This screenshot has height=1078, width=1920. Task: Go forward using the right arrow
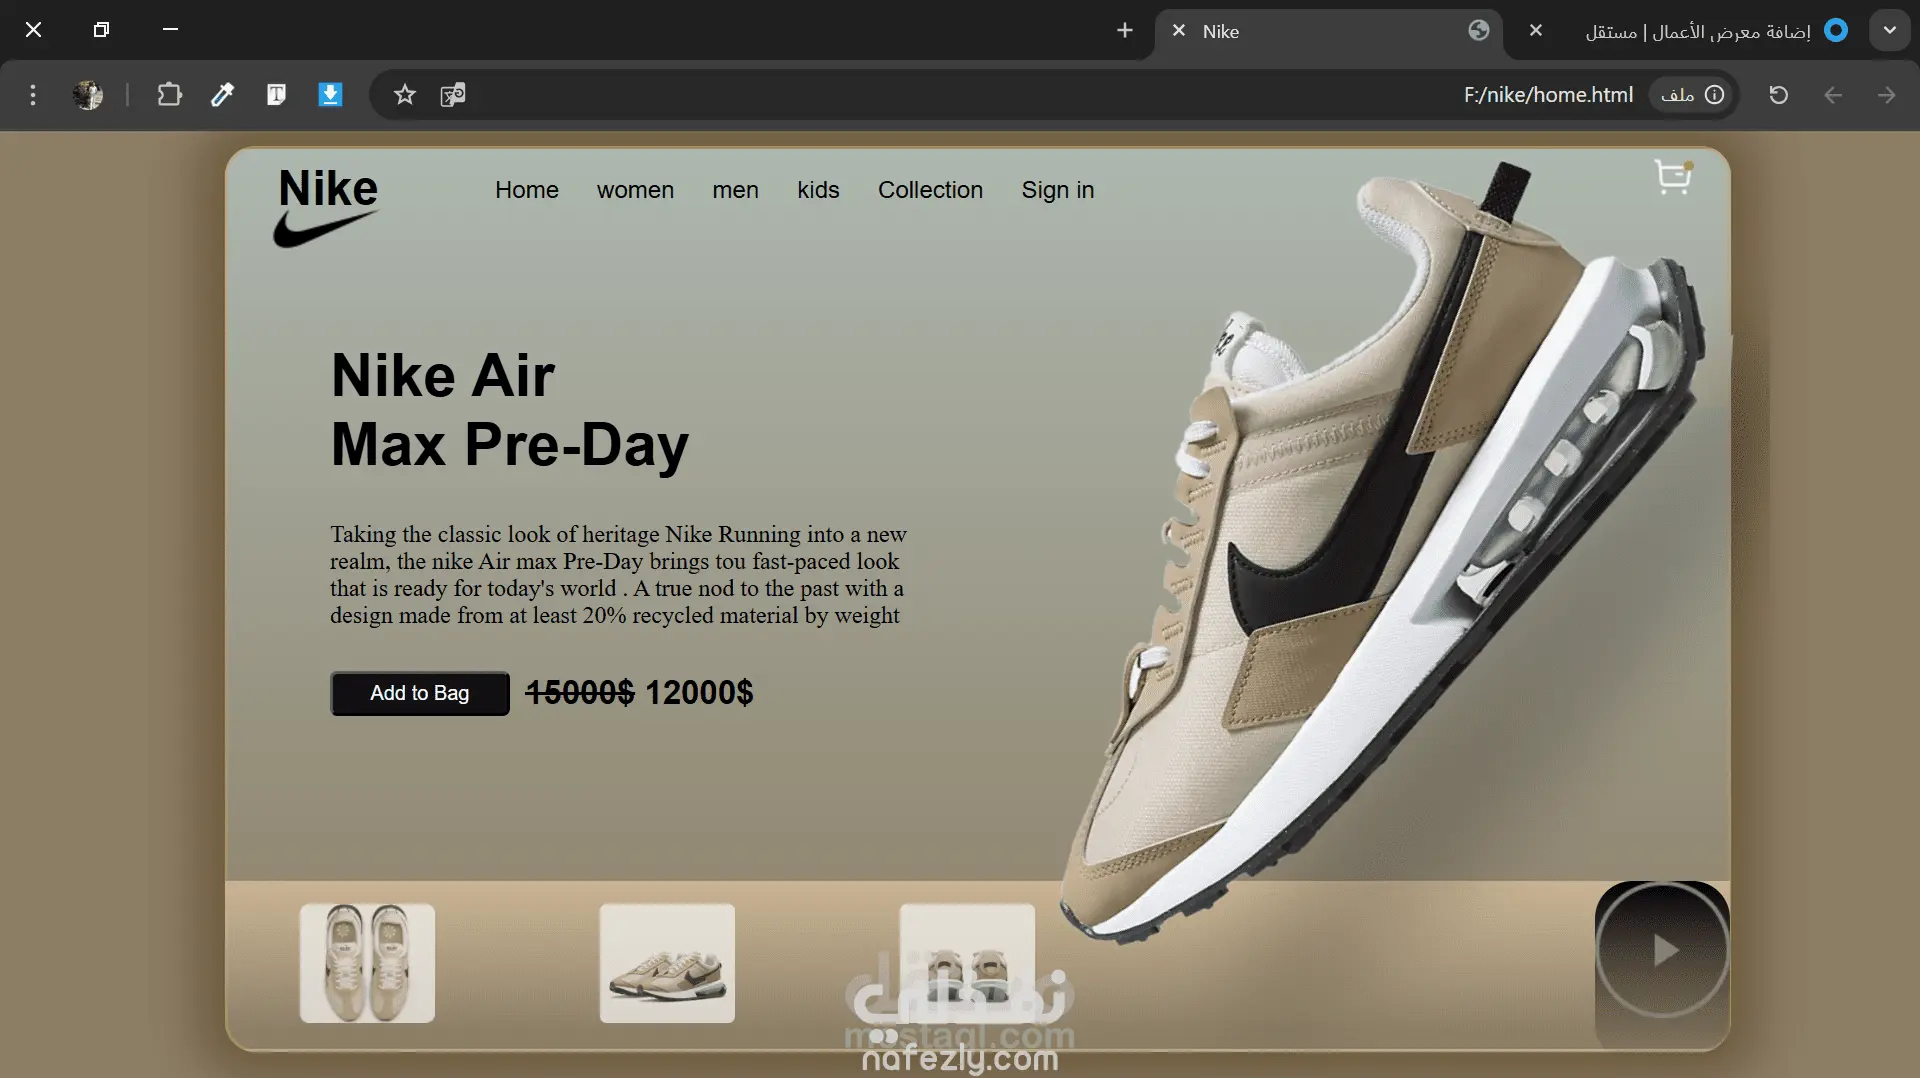point(1886,95)
